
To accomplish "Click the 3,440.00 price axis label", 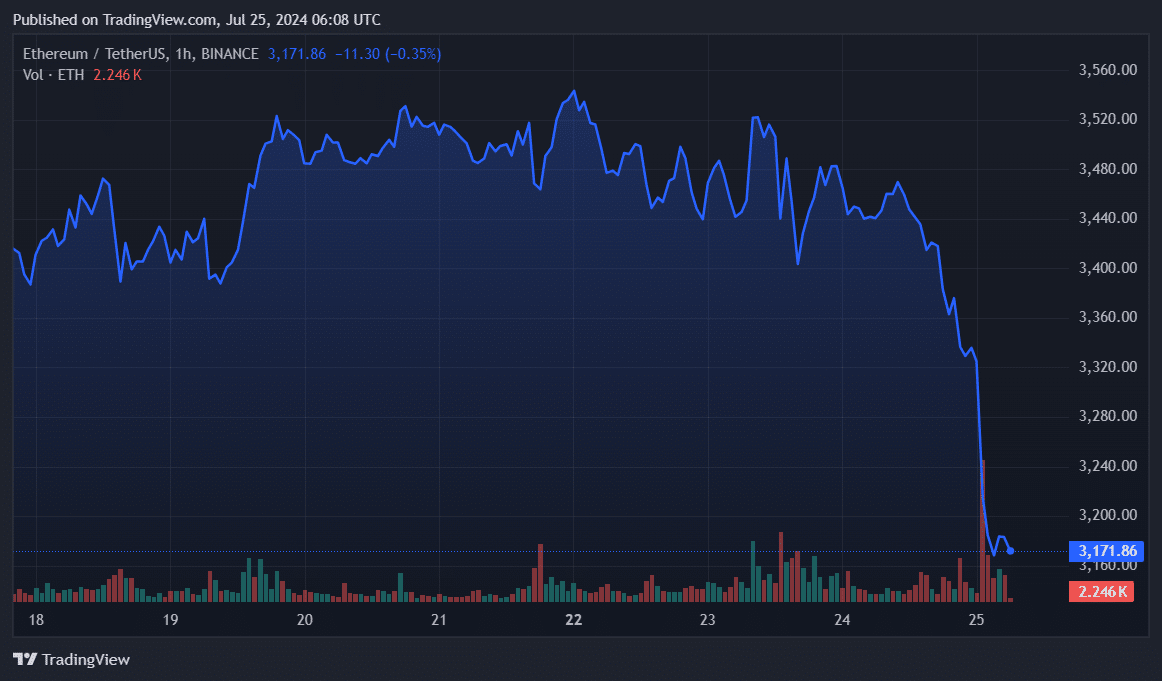I will click(x=1107, y=218).
